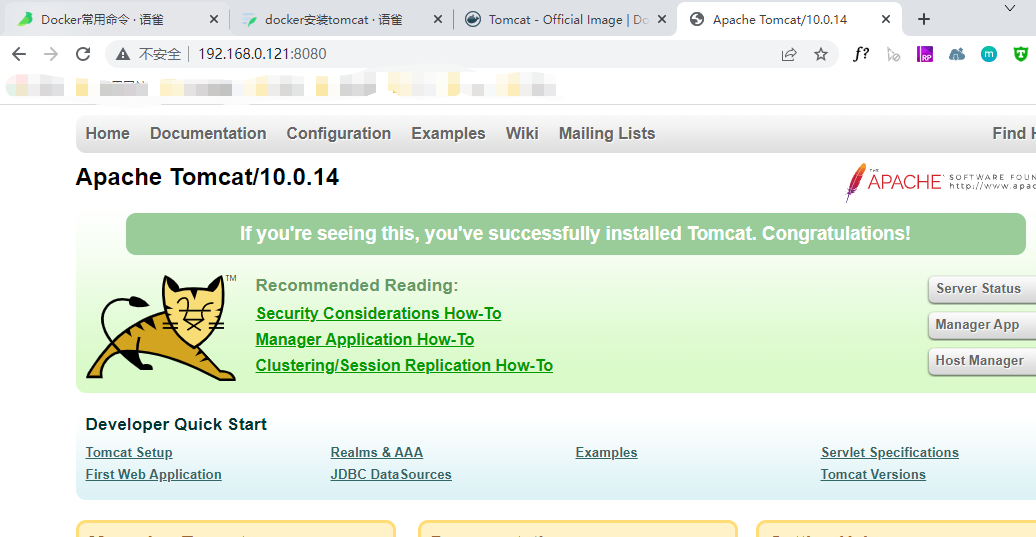The width and height of the screenshot is (1036, 537).
Task: Click the browser forward arrow
Action: (x=51, y=54)
